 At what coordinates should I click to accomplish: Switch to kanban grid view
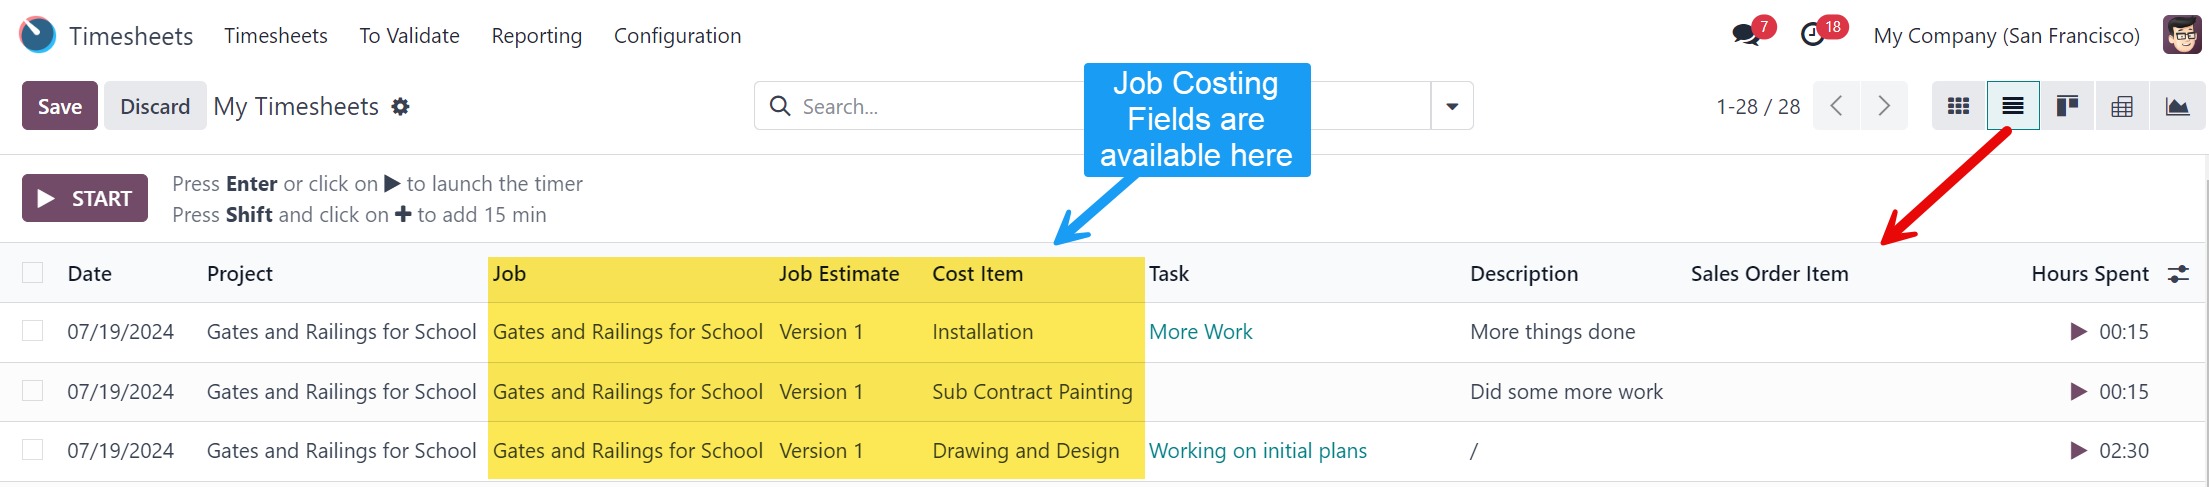[1958, 106]
